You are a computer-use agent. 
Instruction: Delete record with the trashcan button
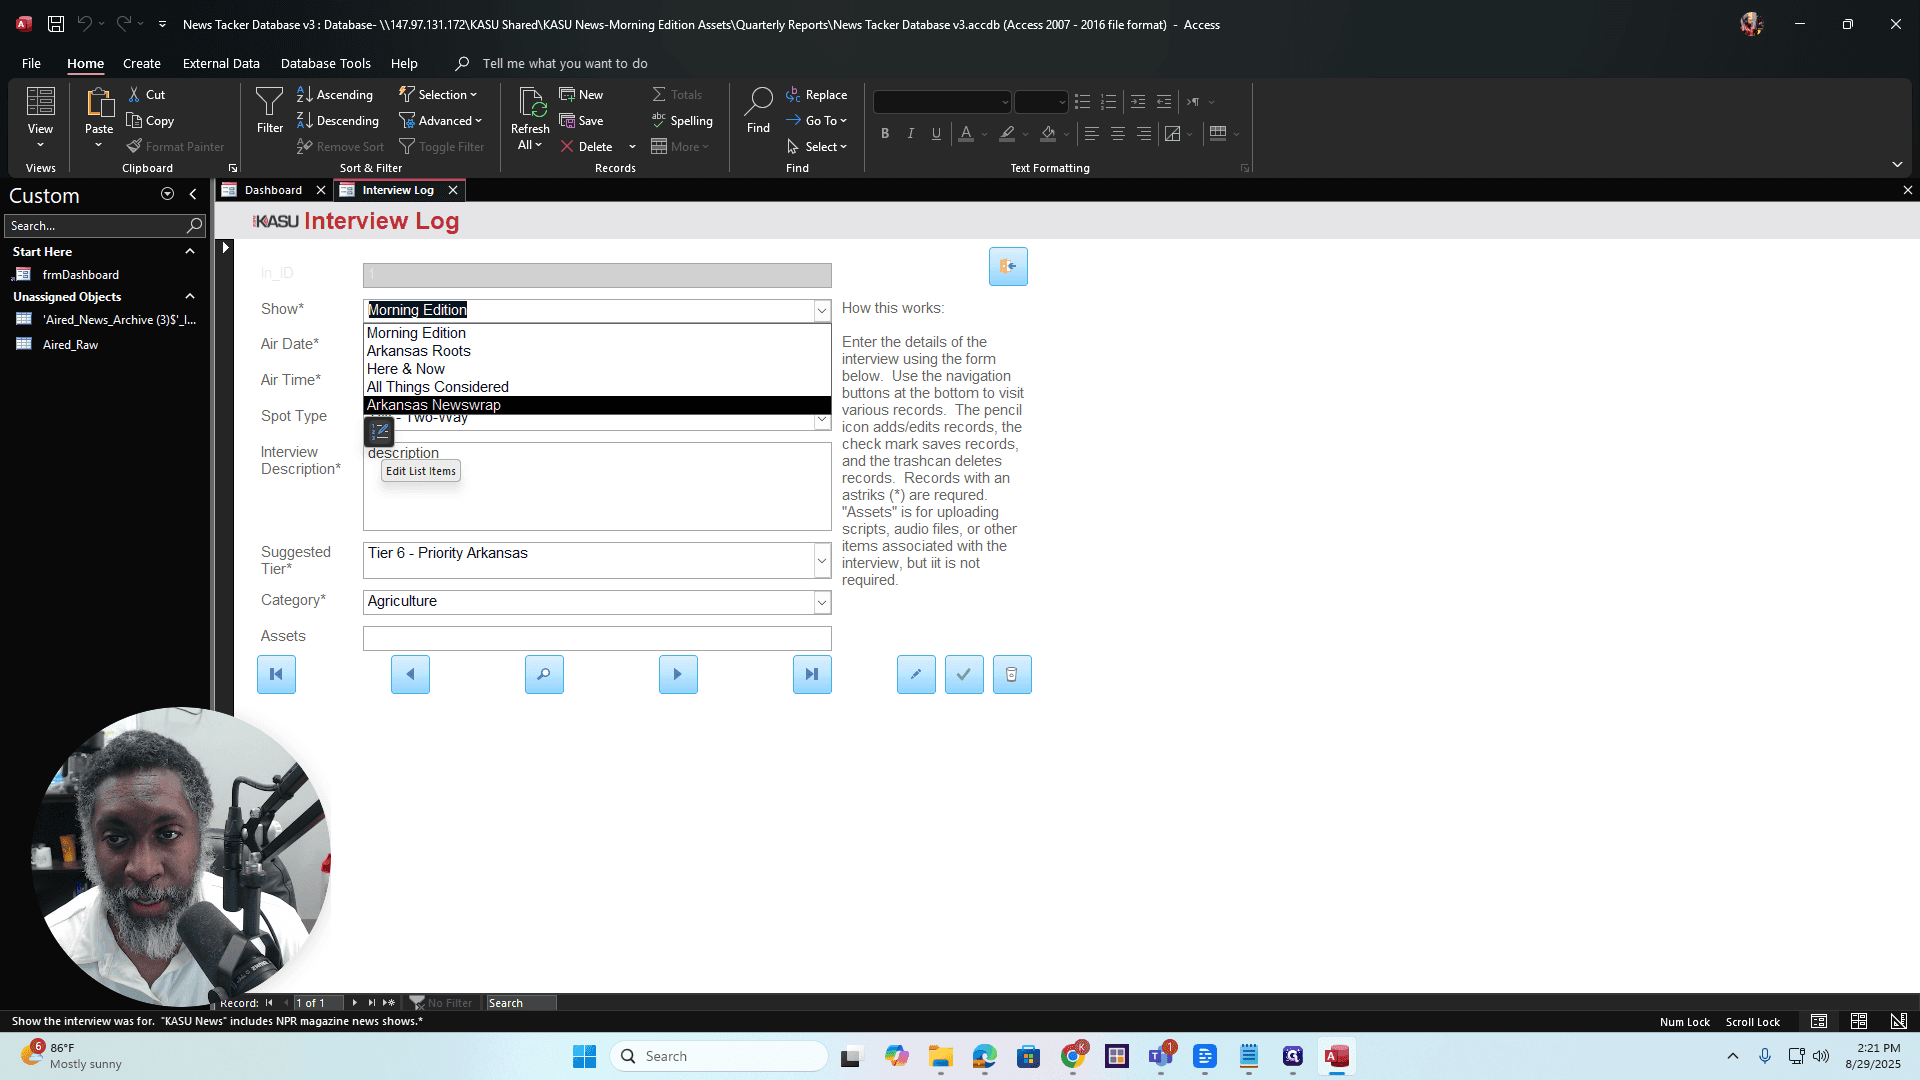1012,675
